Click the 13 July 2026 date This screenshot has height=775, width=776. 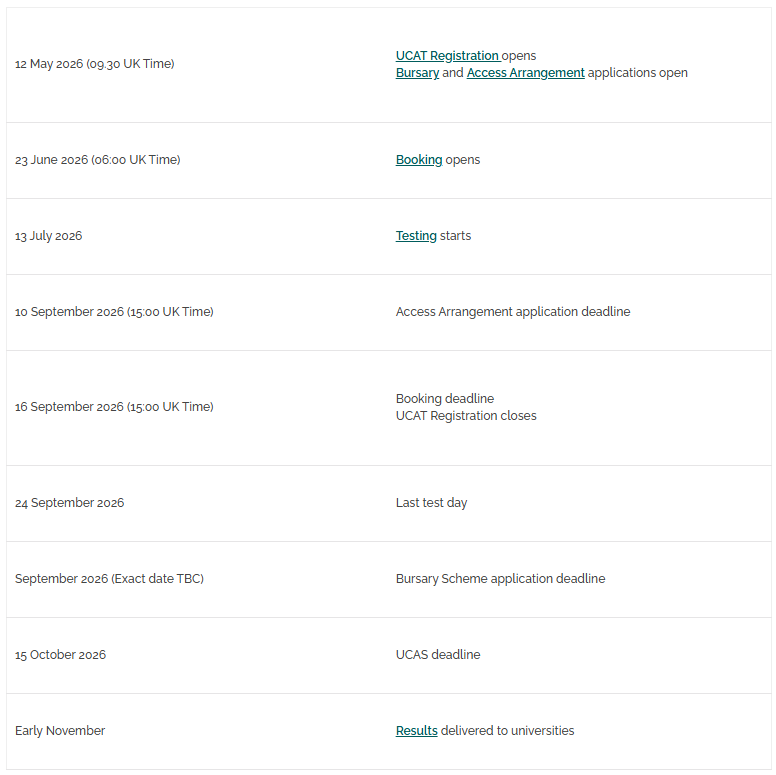tap(48, 236)
